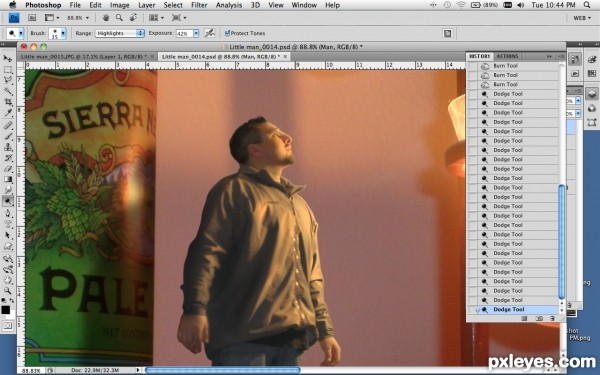Launch Bridge from the application bar
This screenshot has width=600, height=375.
coord(32,18)
